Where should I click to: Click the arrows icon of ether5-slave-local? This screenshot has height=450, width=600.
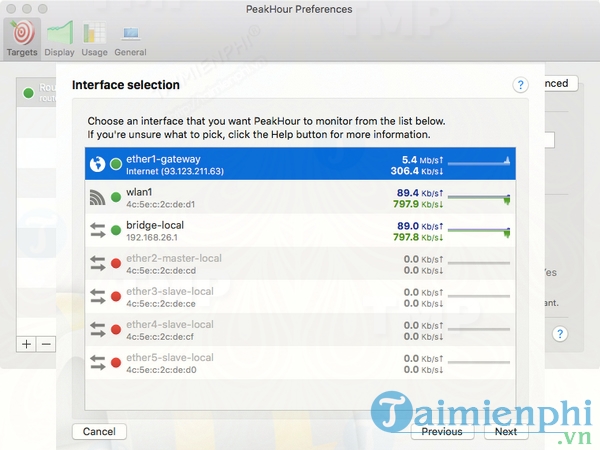(98, 363)
